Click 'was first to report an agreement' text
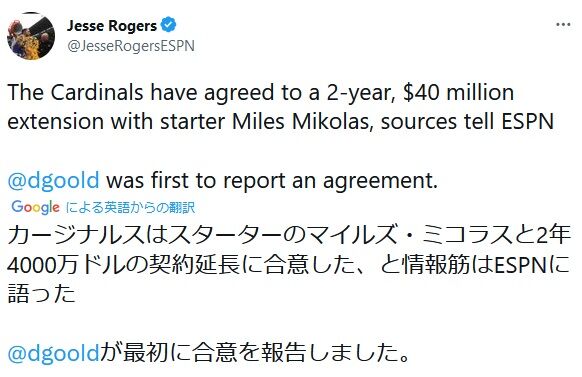The image size is (582, 377). click(272, 180)
